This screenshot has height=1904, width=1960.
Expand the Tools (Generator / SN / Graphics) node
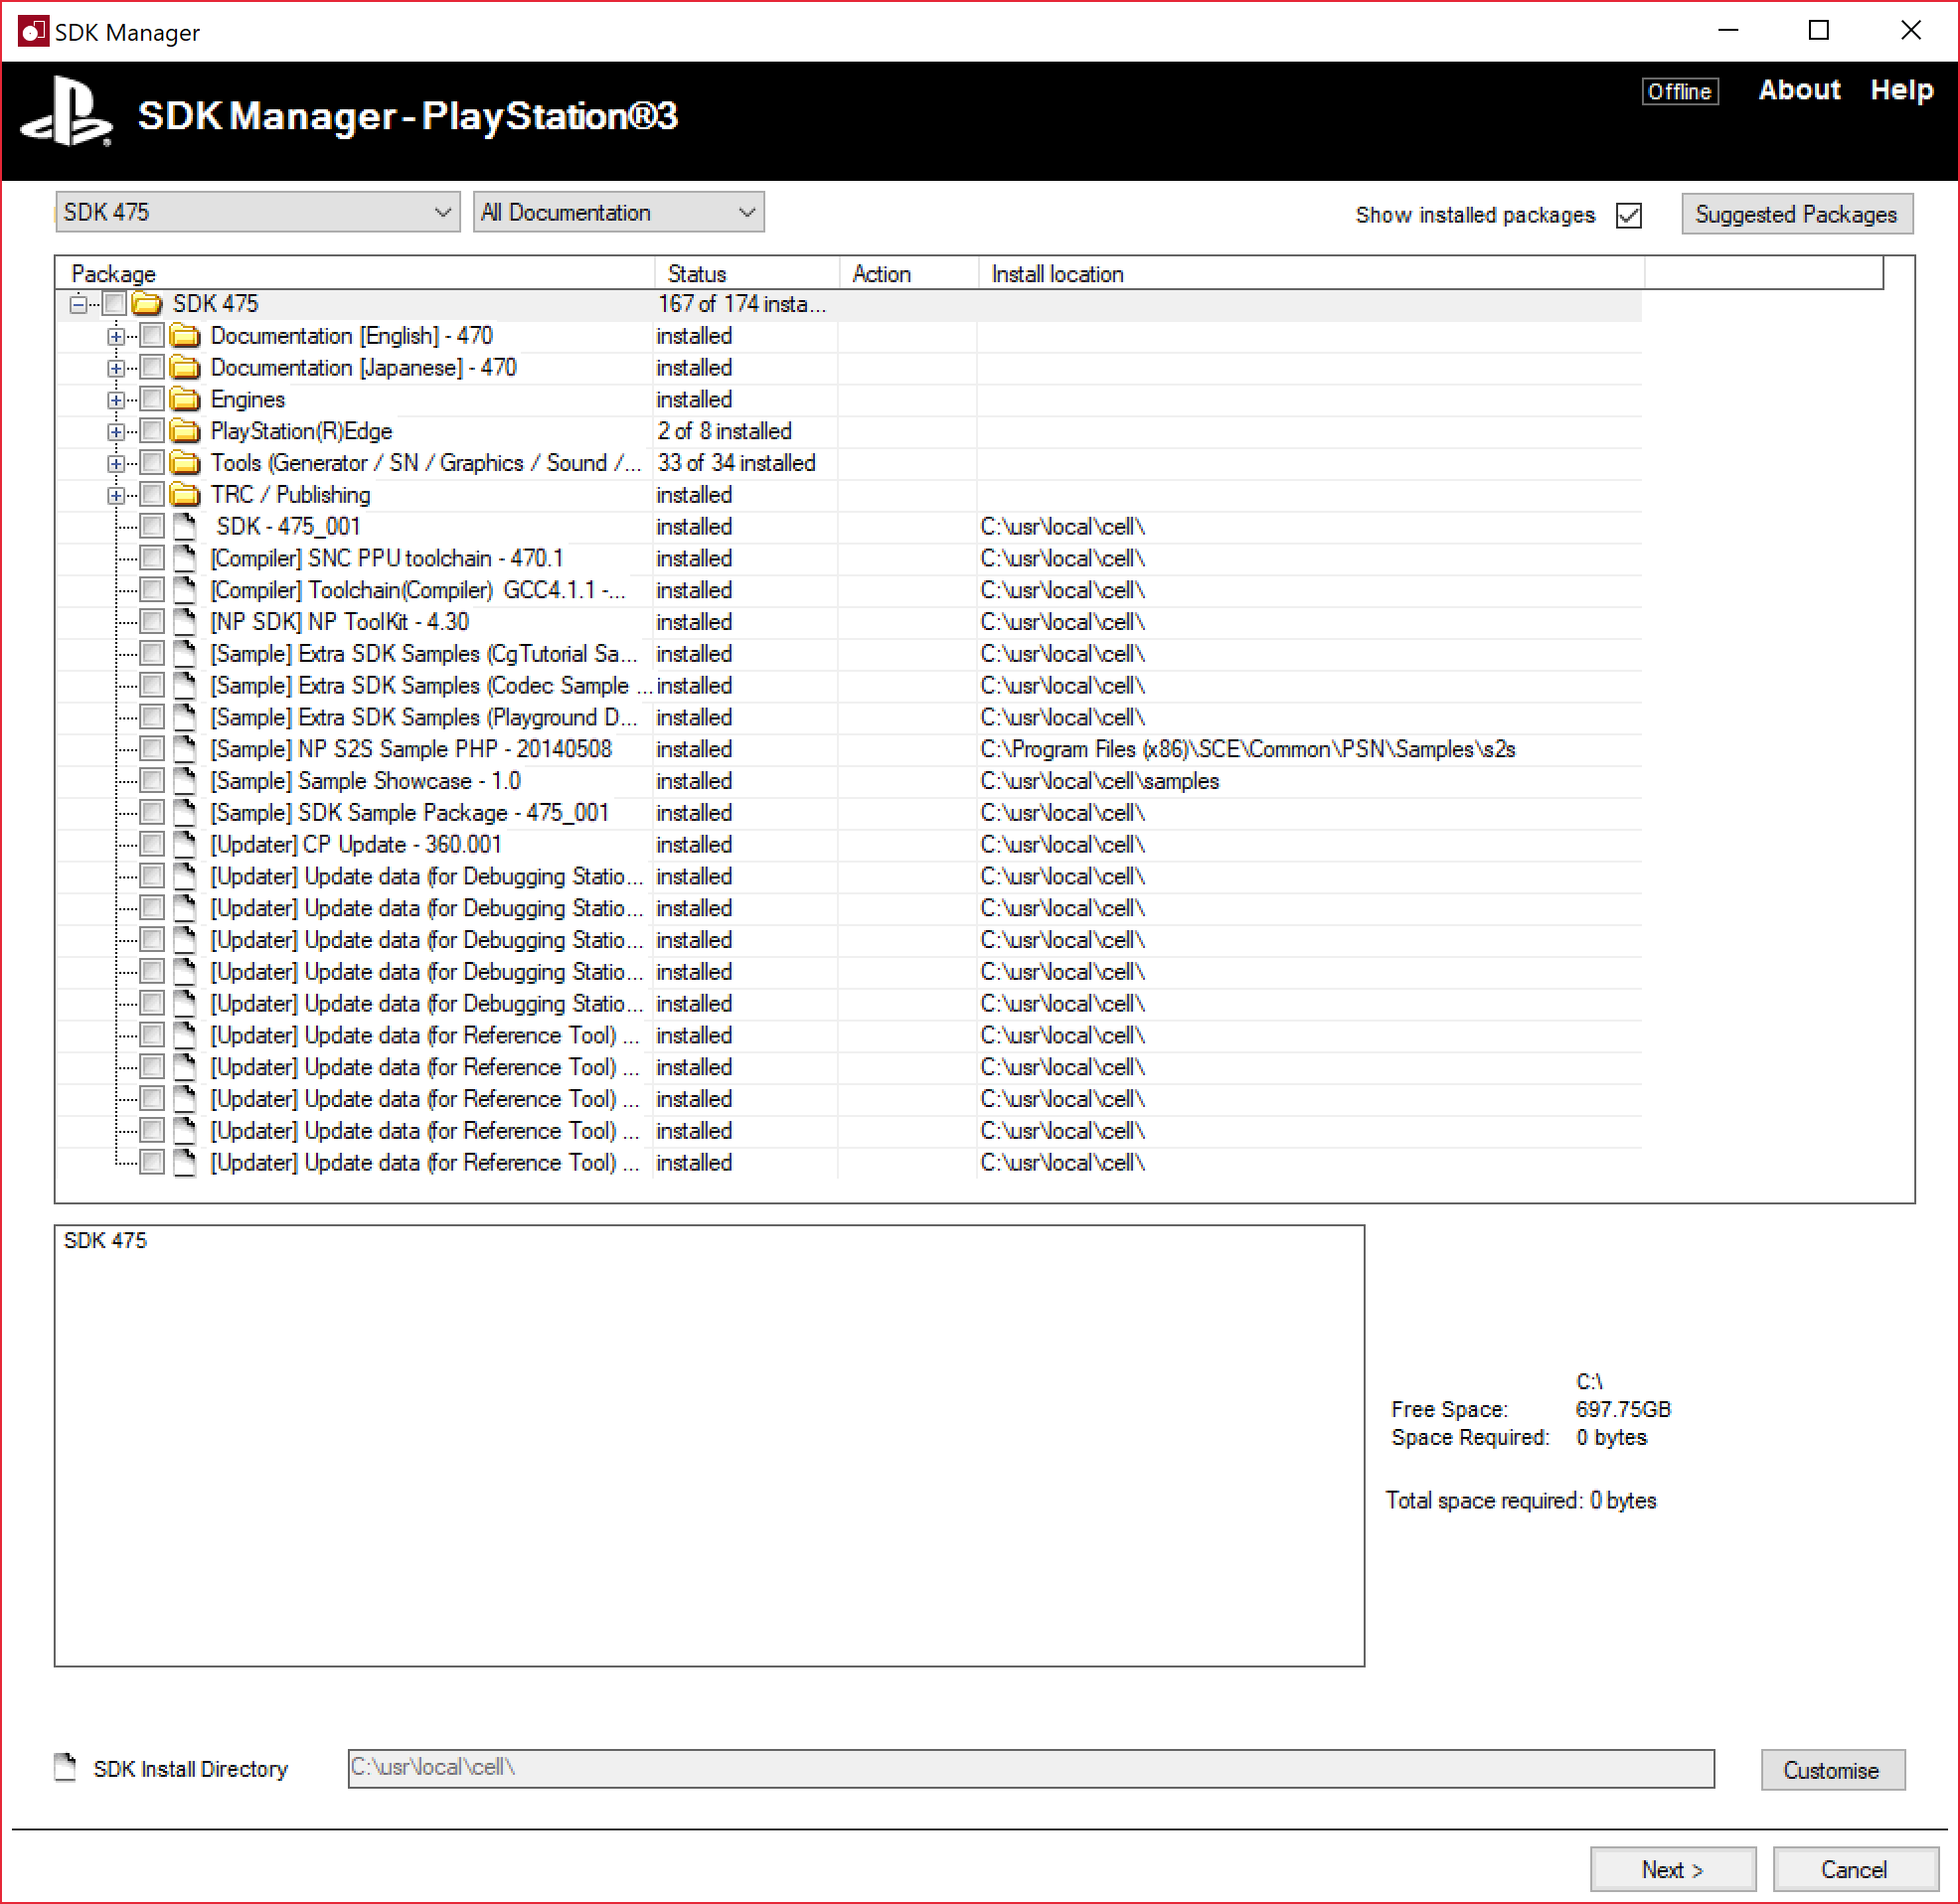116,464
